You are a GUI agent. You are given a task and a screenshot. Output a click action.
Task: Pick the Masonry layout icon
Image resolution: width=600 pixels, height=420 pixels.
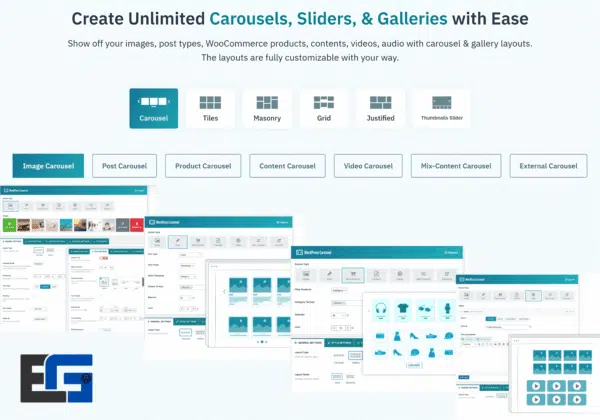pyautogui.click(x=267, y=108)
